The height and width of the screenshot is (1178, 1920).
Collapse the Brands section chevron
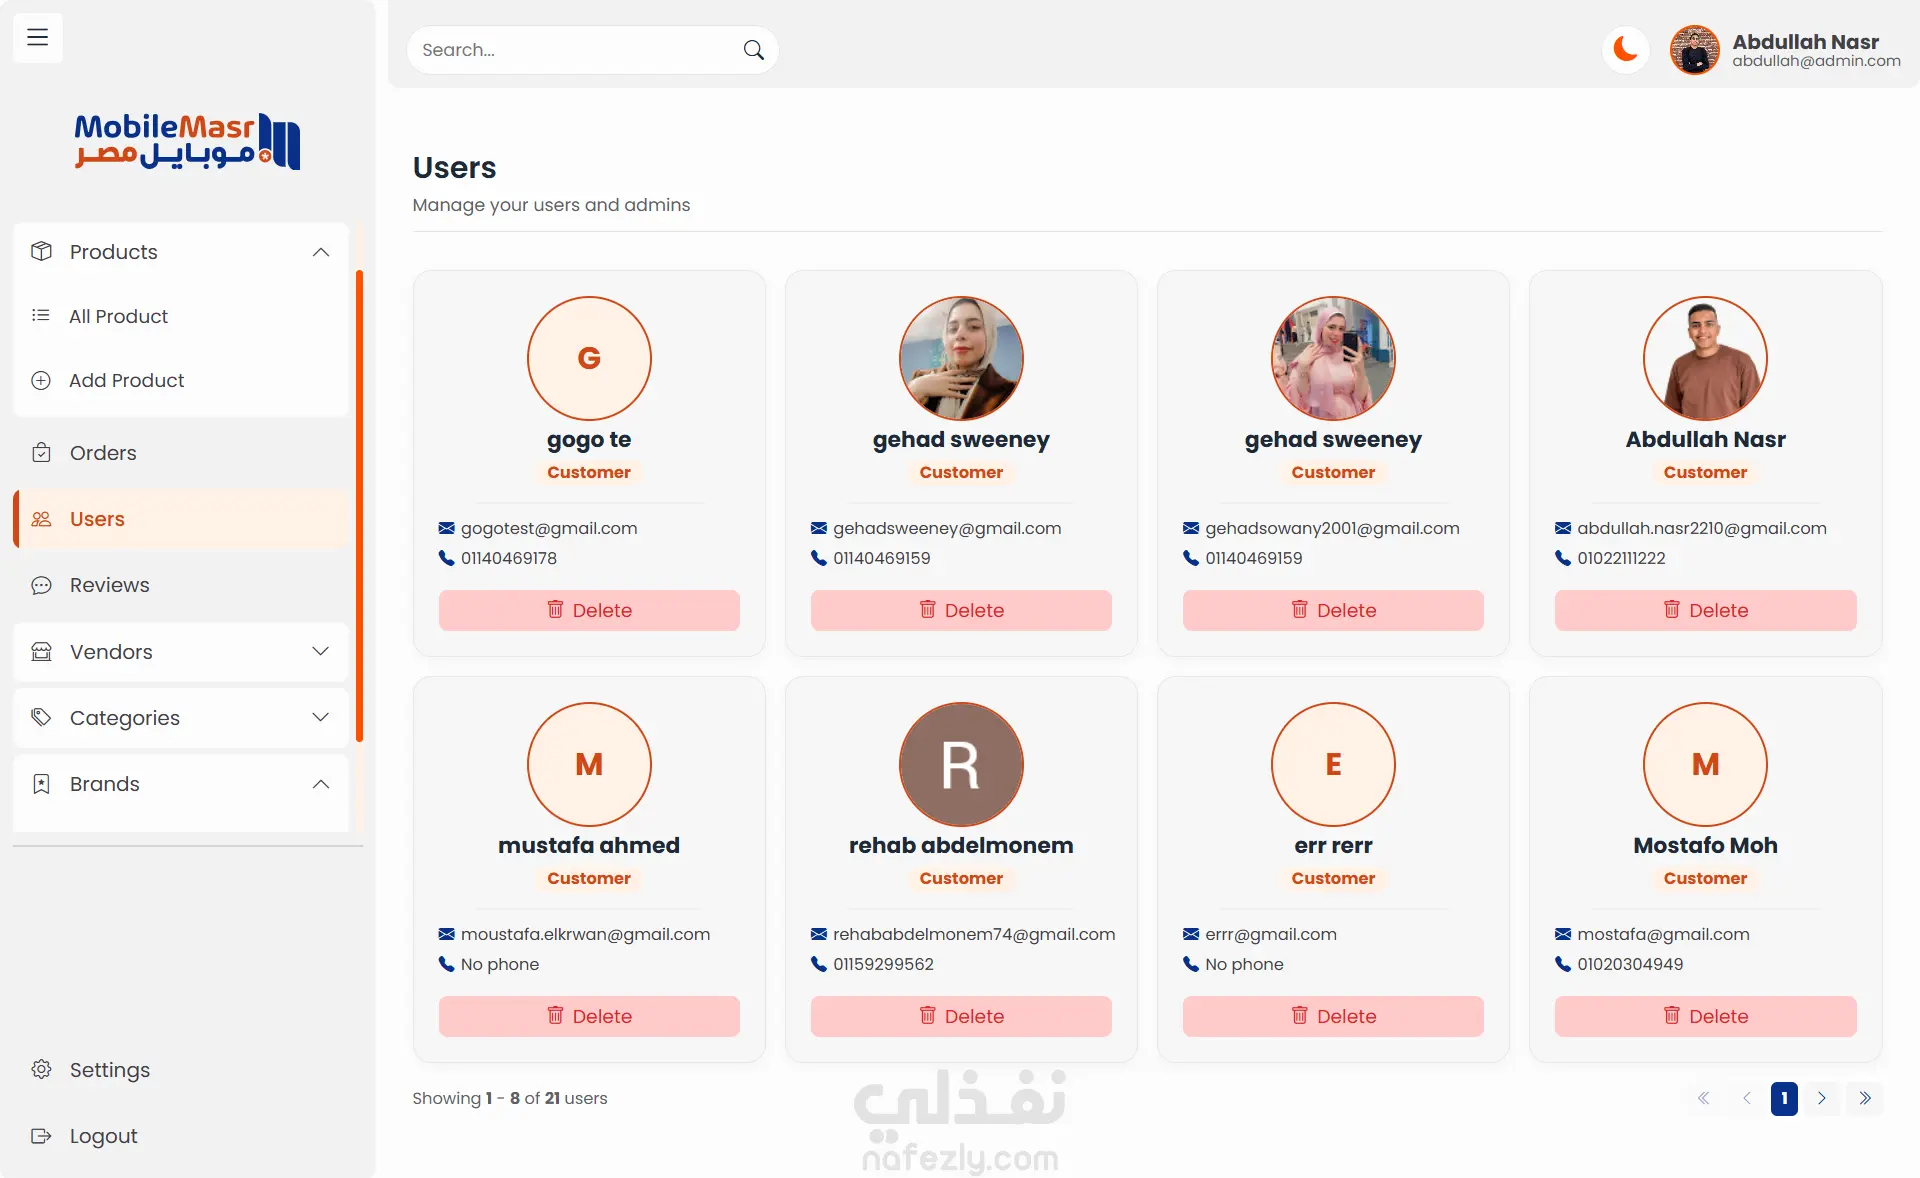coord(320,784)
